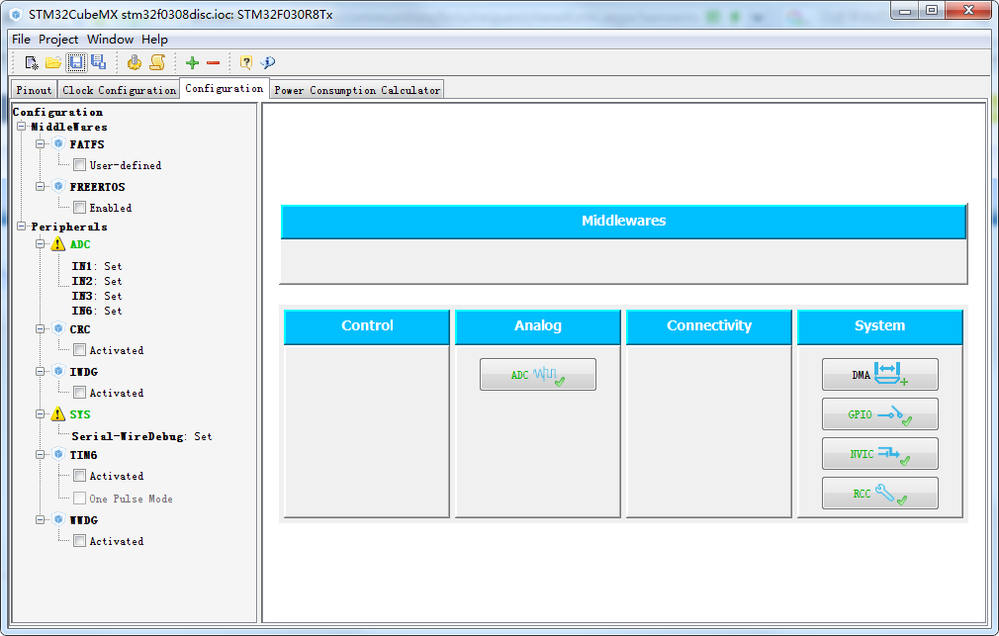This screenshot has width=999, height=636.
Task: Open the GPIO configuration button
Action: [x=880, y=414]
